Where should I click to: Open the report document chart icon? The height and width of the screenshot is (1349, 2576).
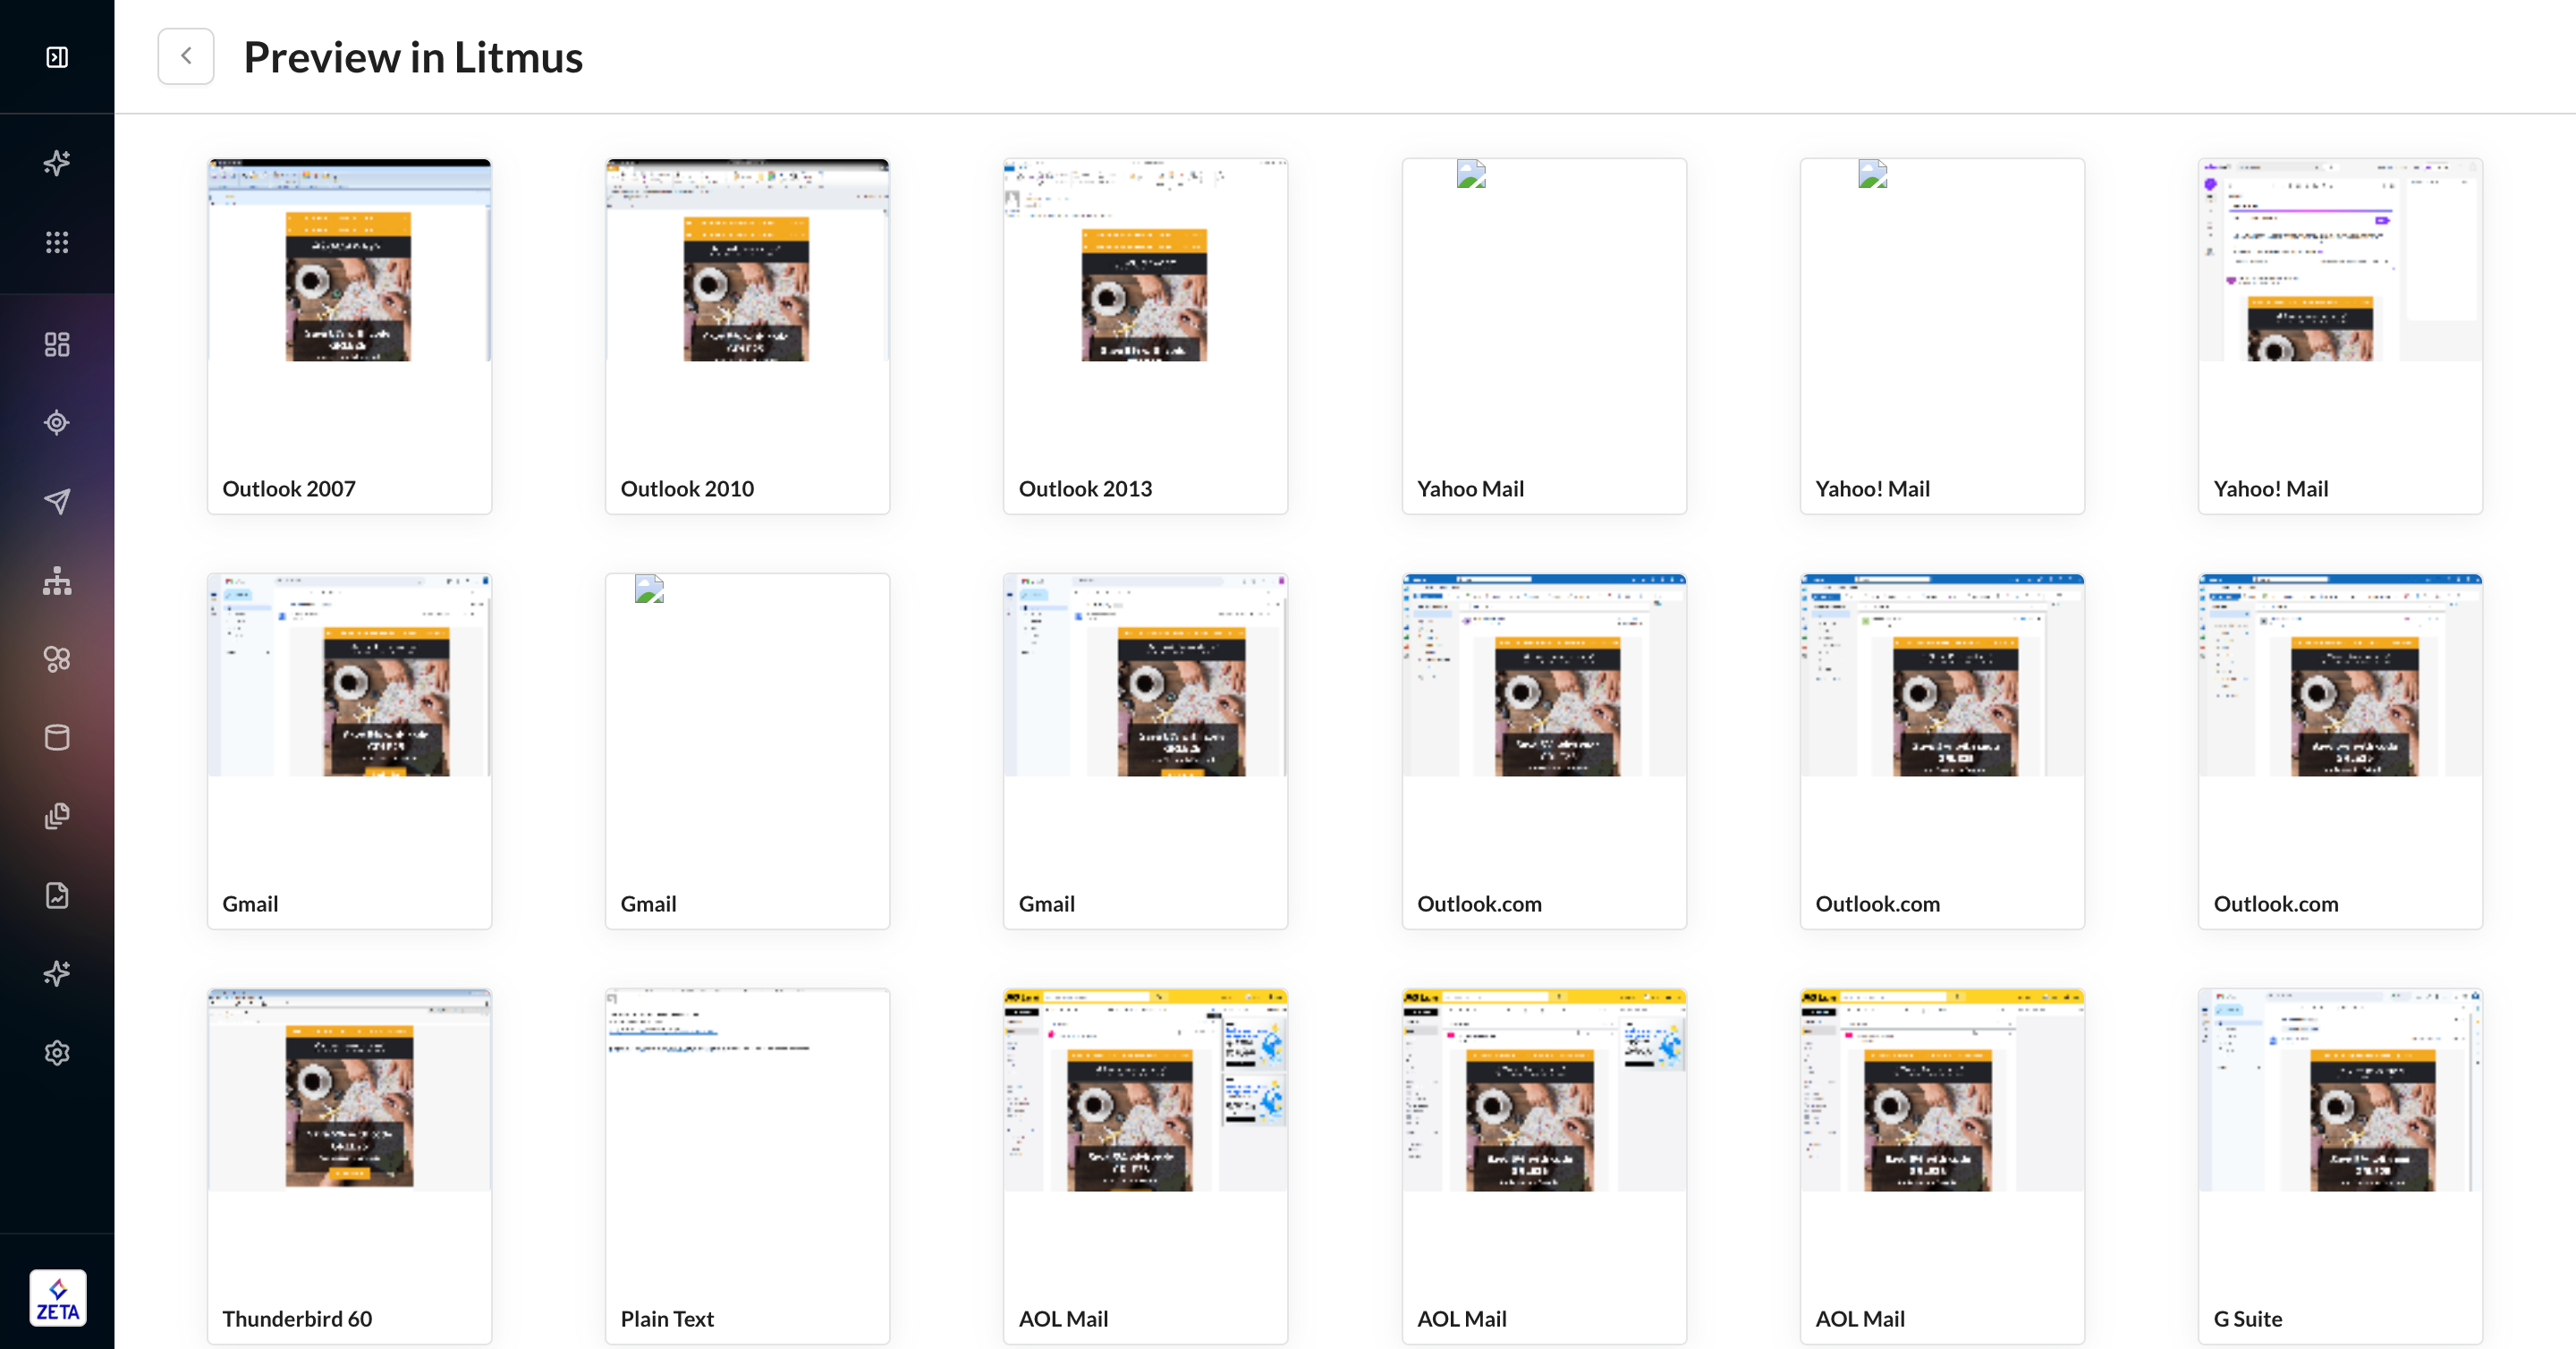pos(57,895)
